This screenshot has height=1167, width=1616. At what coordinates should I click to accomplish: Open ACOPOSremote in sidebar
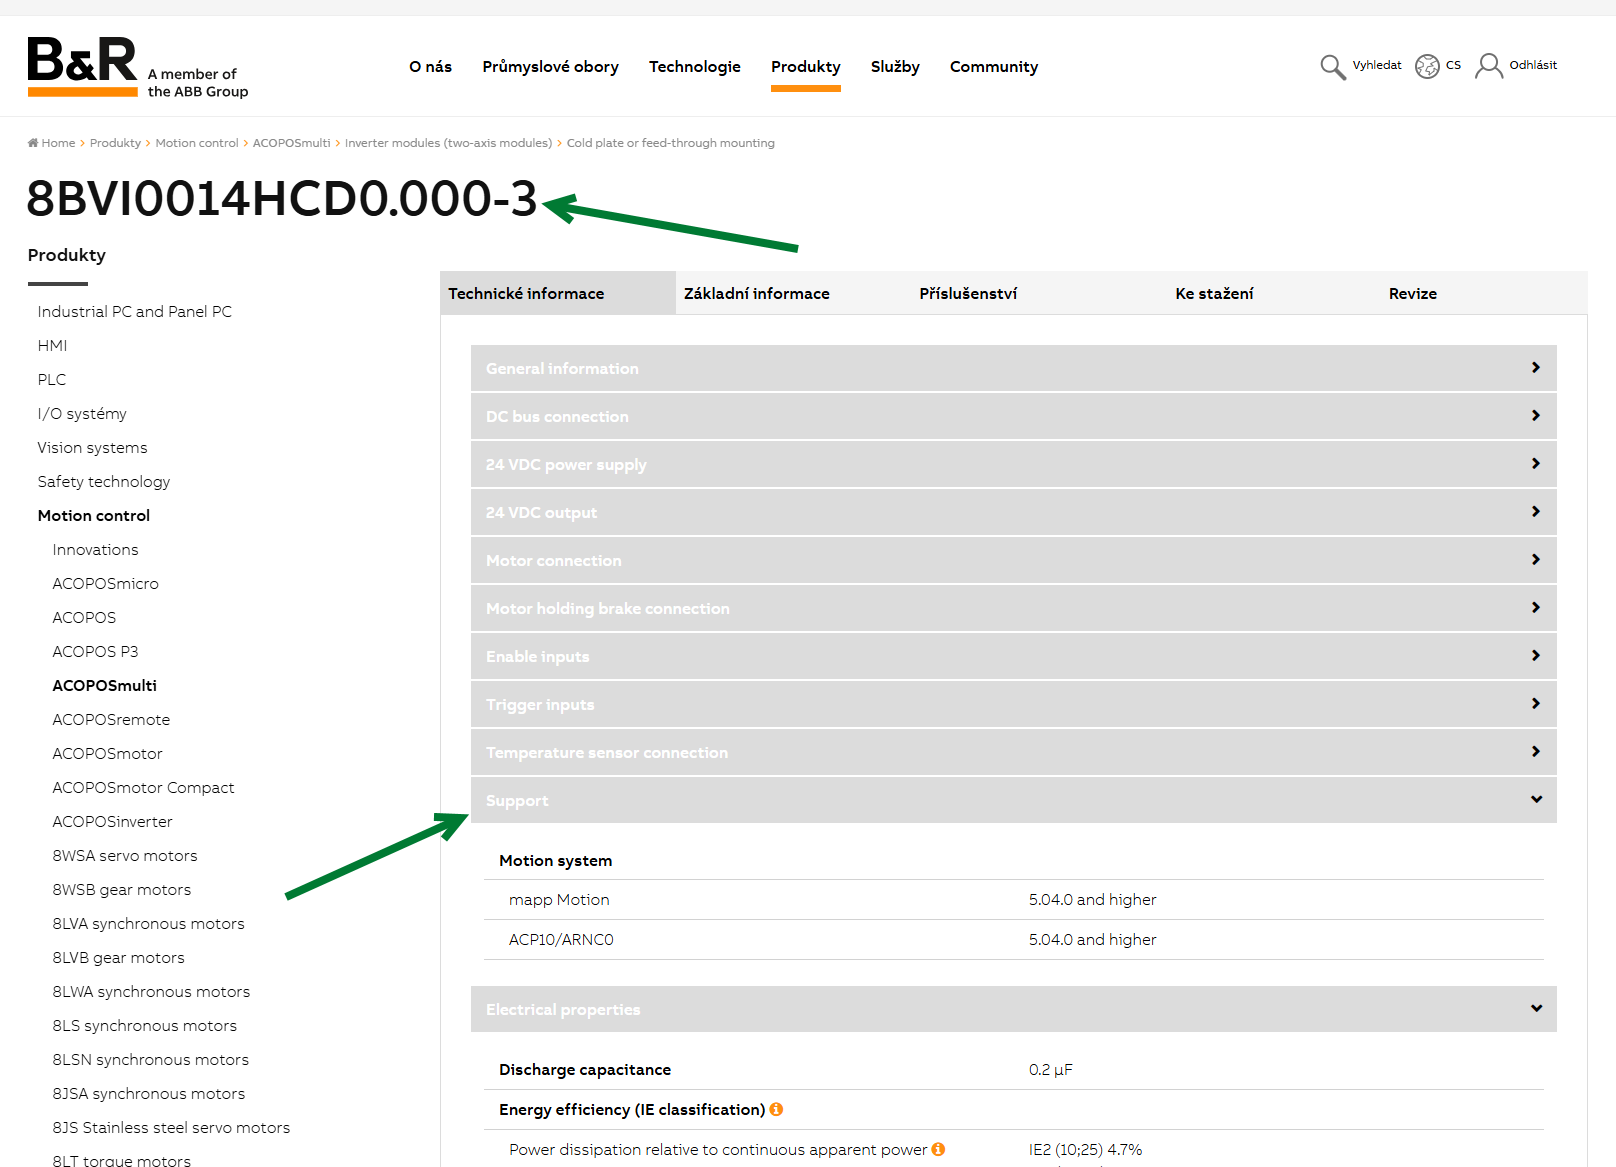111,720
